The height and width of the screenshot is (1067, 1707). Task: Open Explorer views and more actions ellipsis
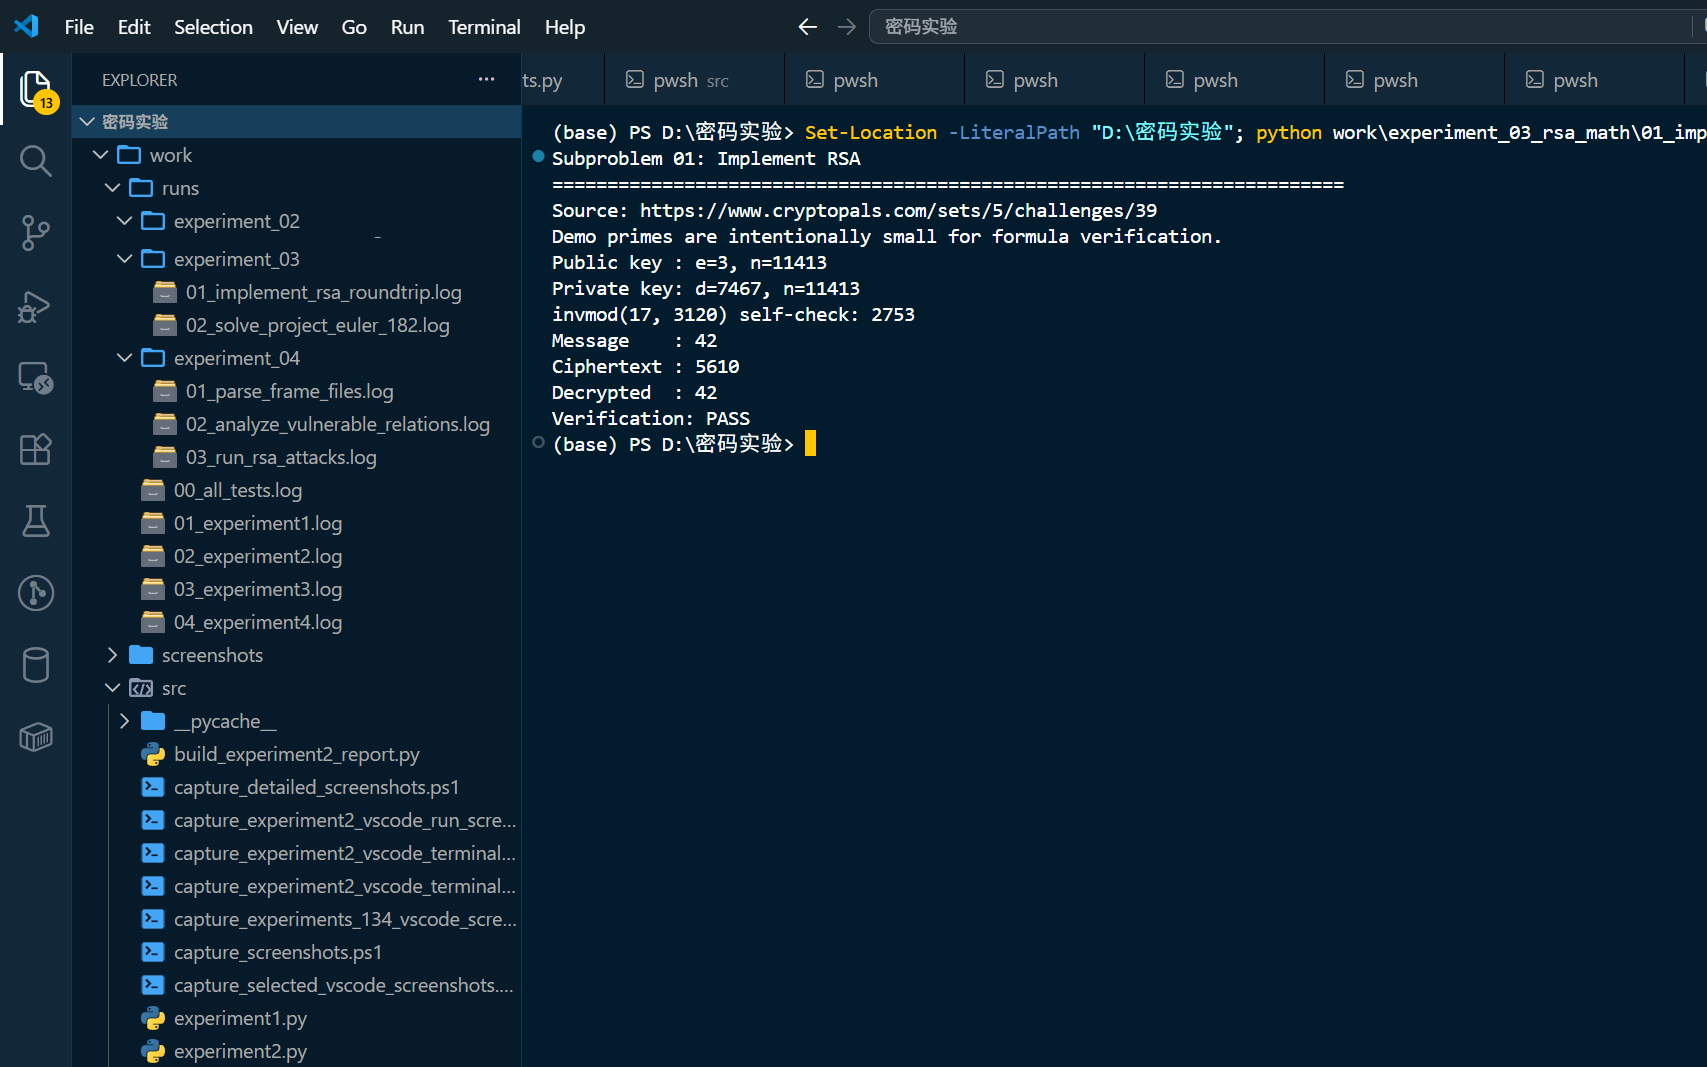(486, 79)
